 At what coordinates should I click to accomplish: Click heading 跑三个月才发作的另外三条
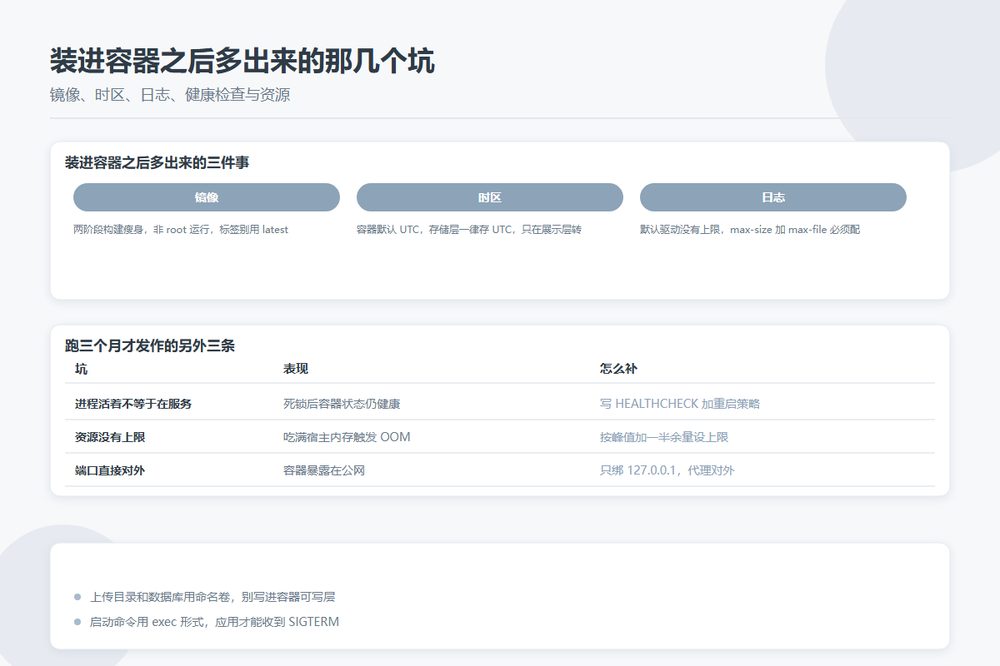point(150,346)
